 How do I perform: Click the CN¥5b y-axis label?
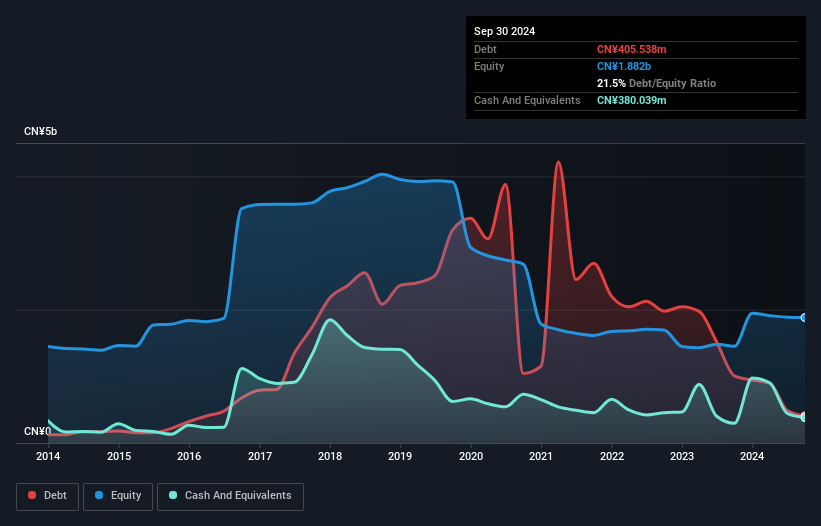coord(40,131)
